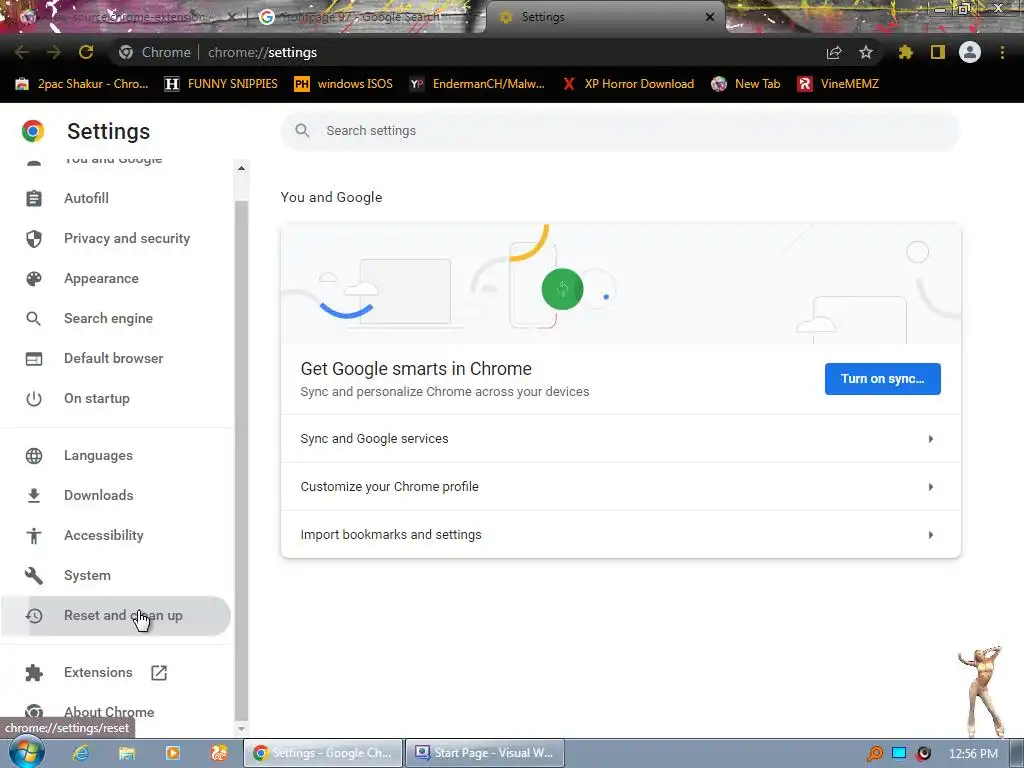1024x768 pixels.
Task: Click the forward navigation arrow
Action: (54, 52)
